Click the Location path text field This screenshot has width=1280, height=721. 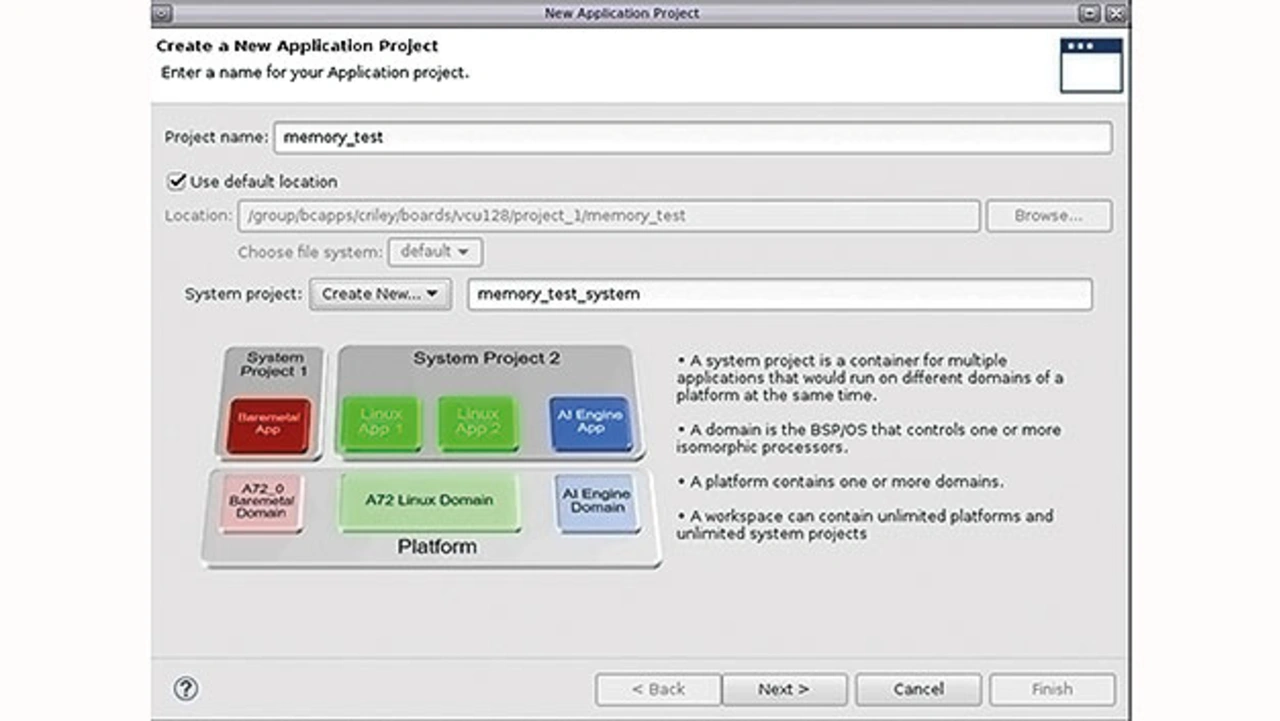[x=608, y=216]
